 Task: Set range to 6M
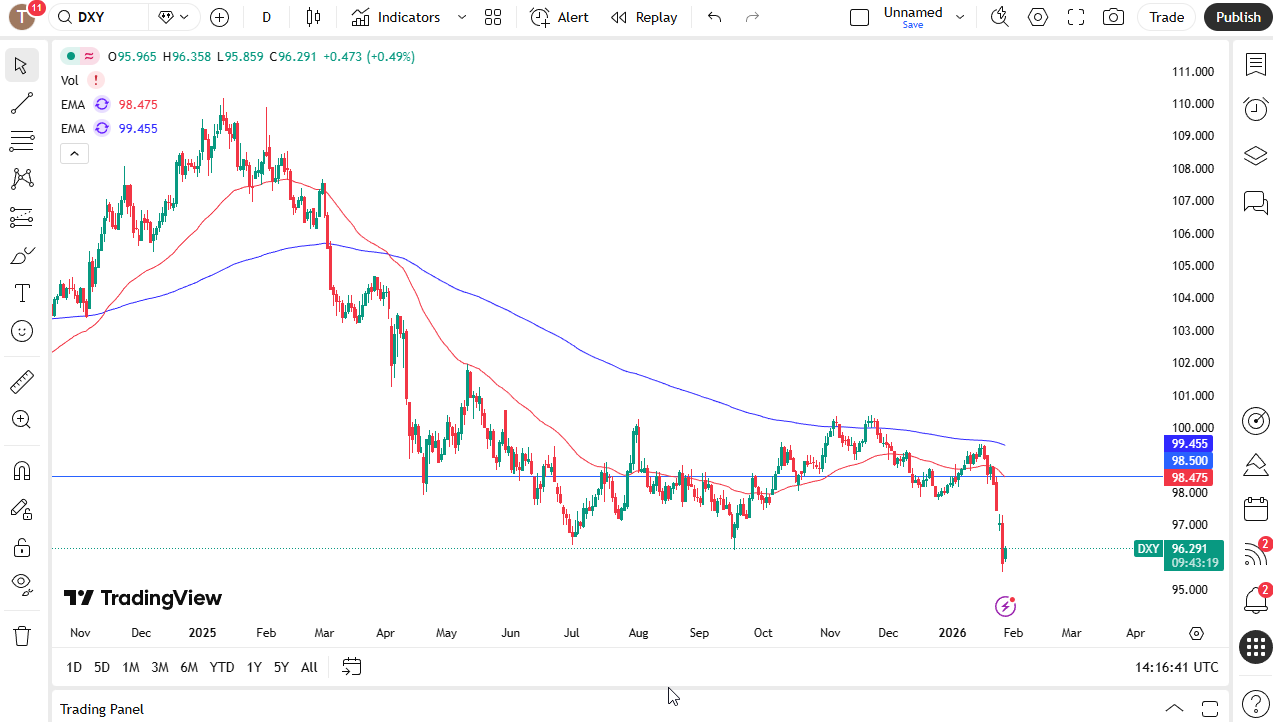click(189, 667)
